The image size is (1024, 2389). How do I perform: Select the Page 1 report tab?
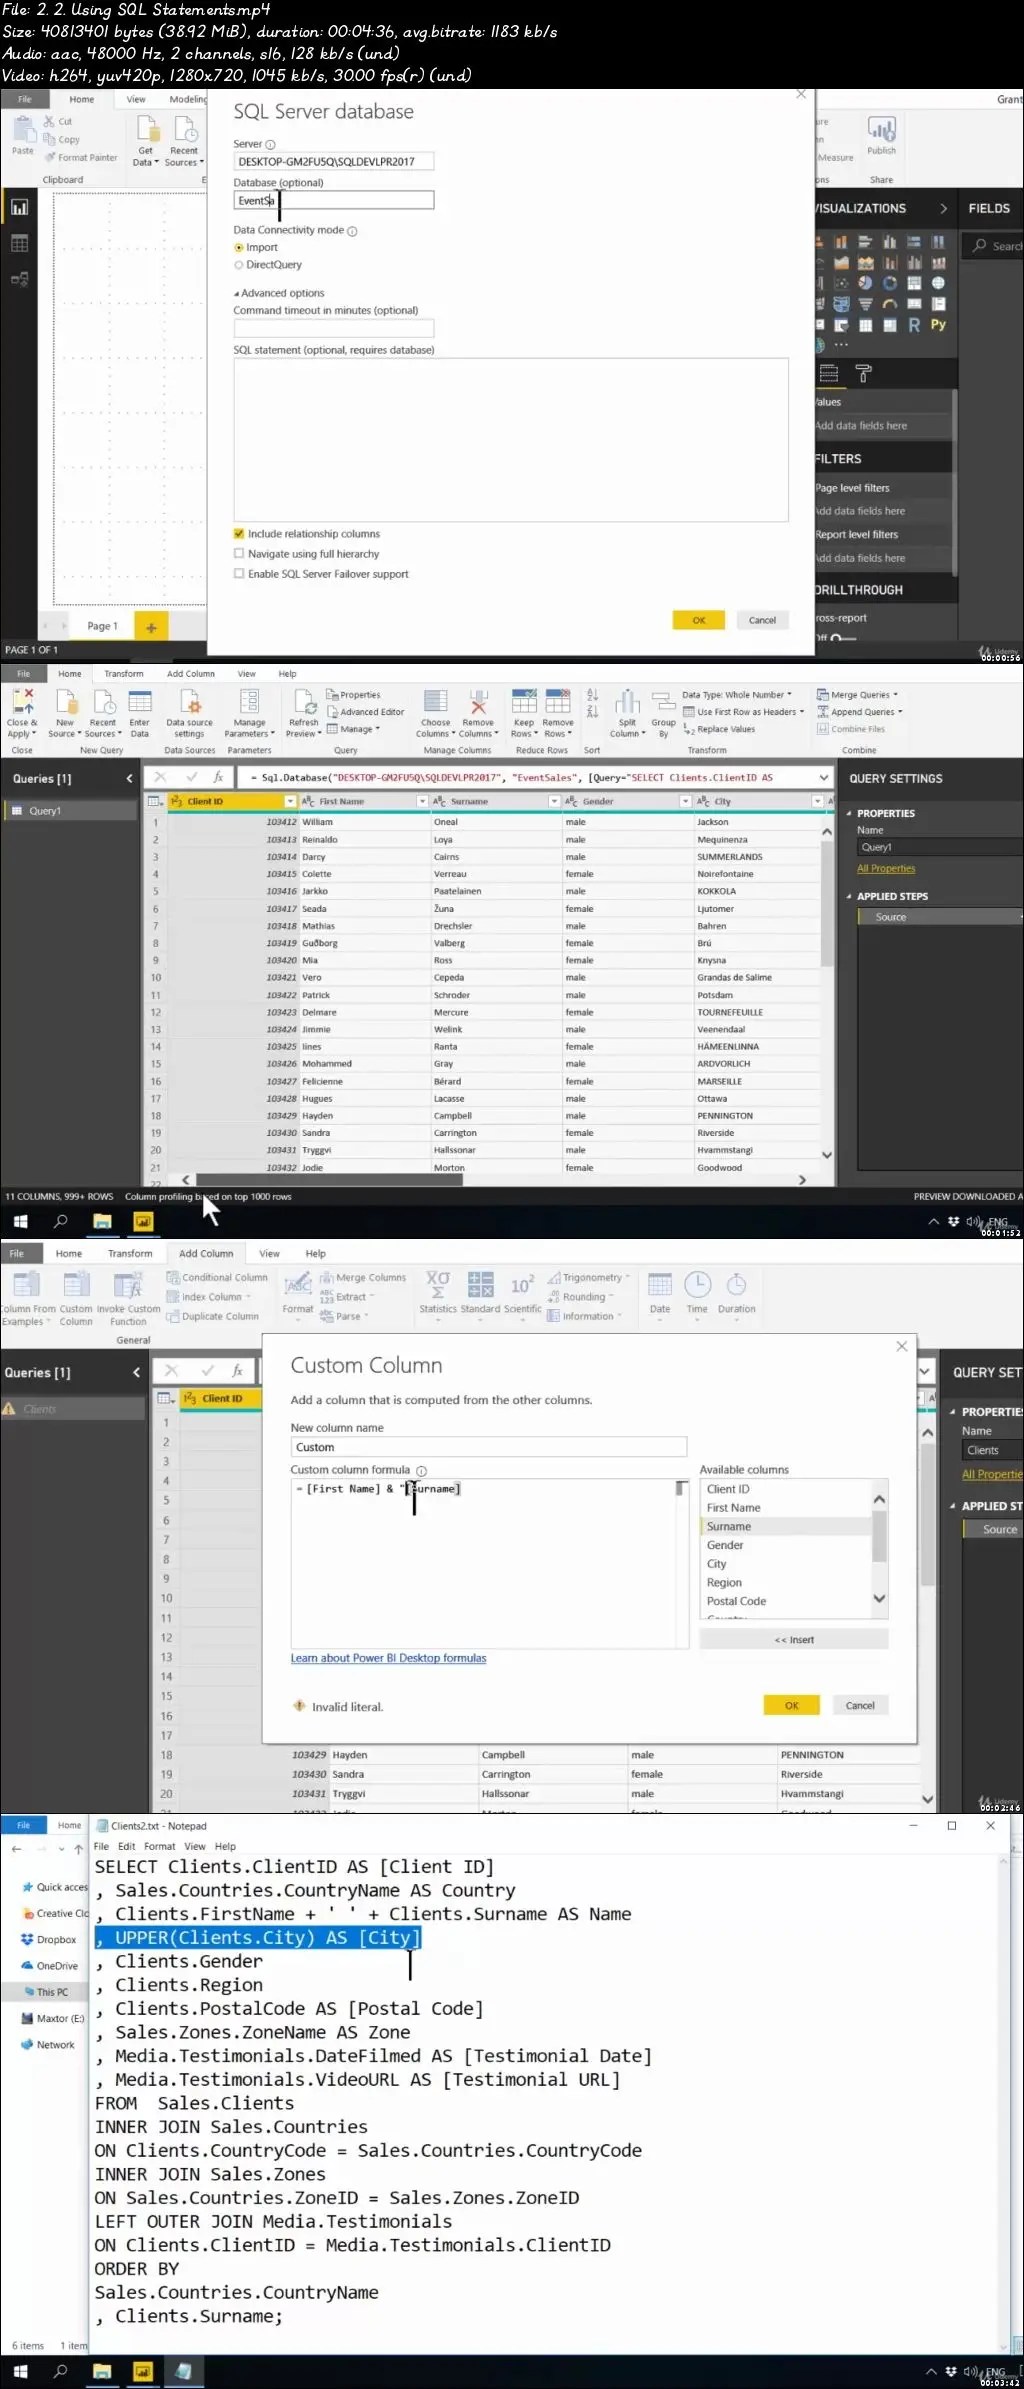click(102, 626)
